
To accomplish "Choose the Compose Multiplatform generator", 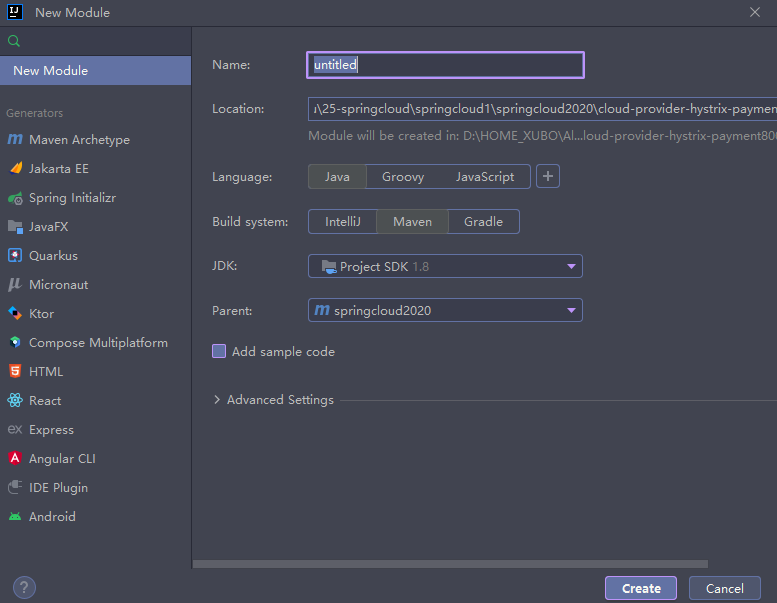I will (x=95, y=343).
